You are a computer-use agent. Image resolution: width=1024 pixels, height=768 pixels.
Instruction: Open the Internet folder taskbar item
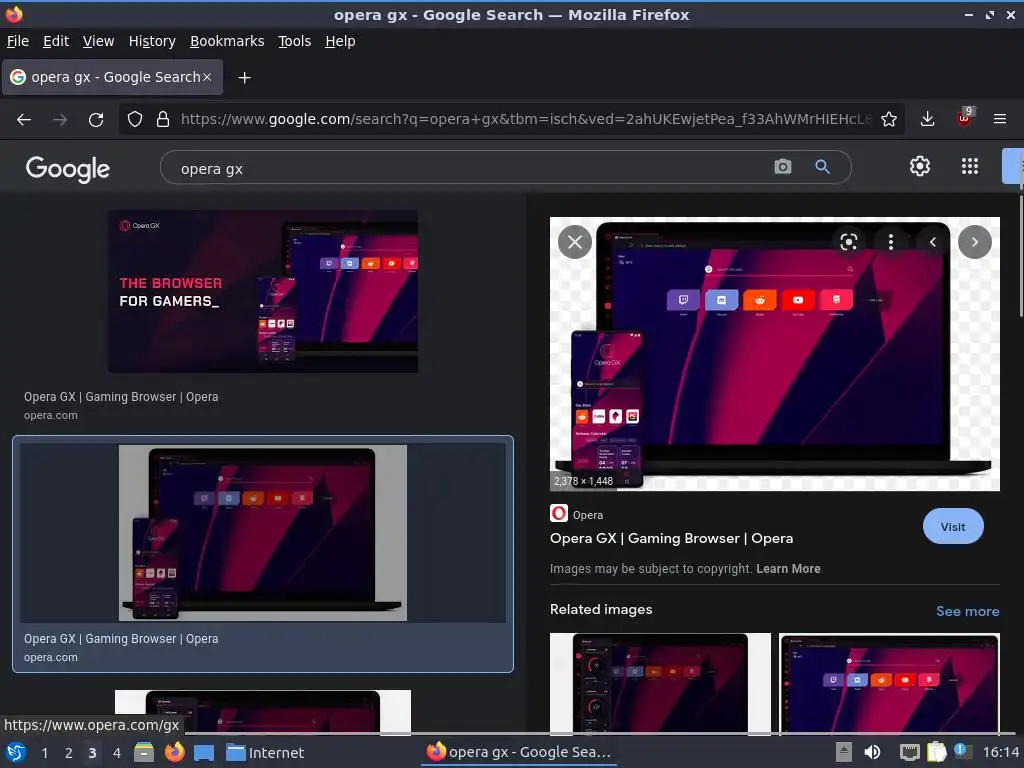coord(265,752)
